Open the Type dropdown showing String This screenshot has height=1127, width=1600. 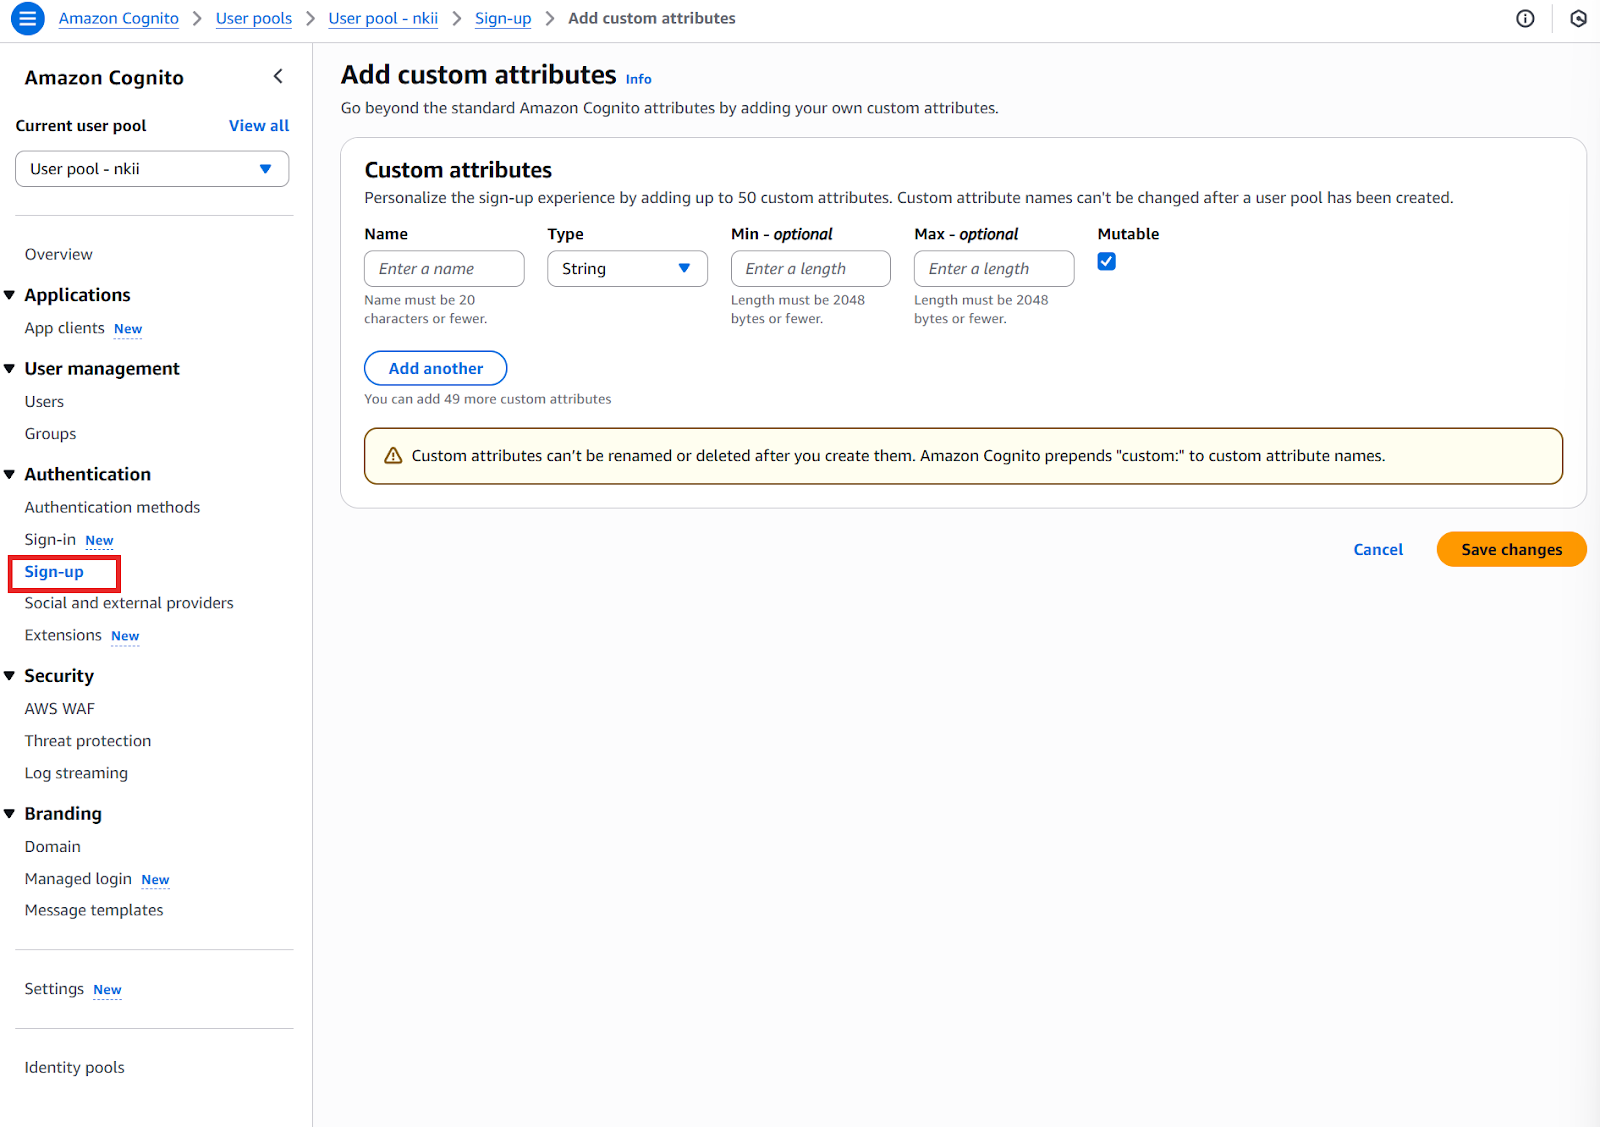626,268
